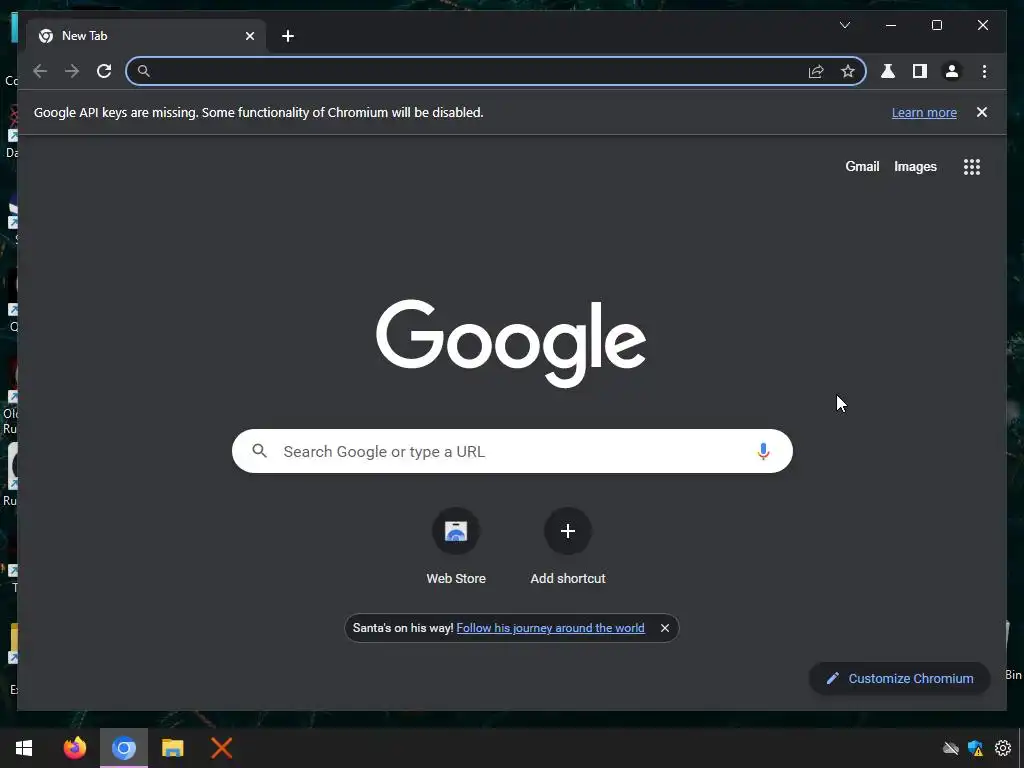This screenshot has width=1024, height=768.
Task: Click the Chromium taskbar icon
Action: pyautogui.click(x=124, y=748)
